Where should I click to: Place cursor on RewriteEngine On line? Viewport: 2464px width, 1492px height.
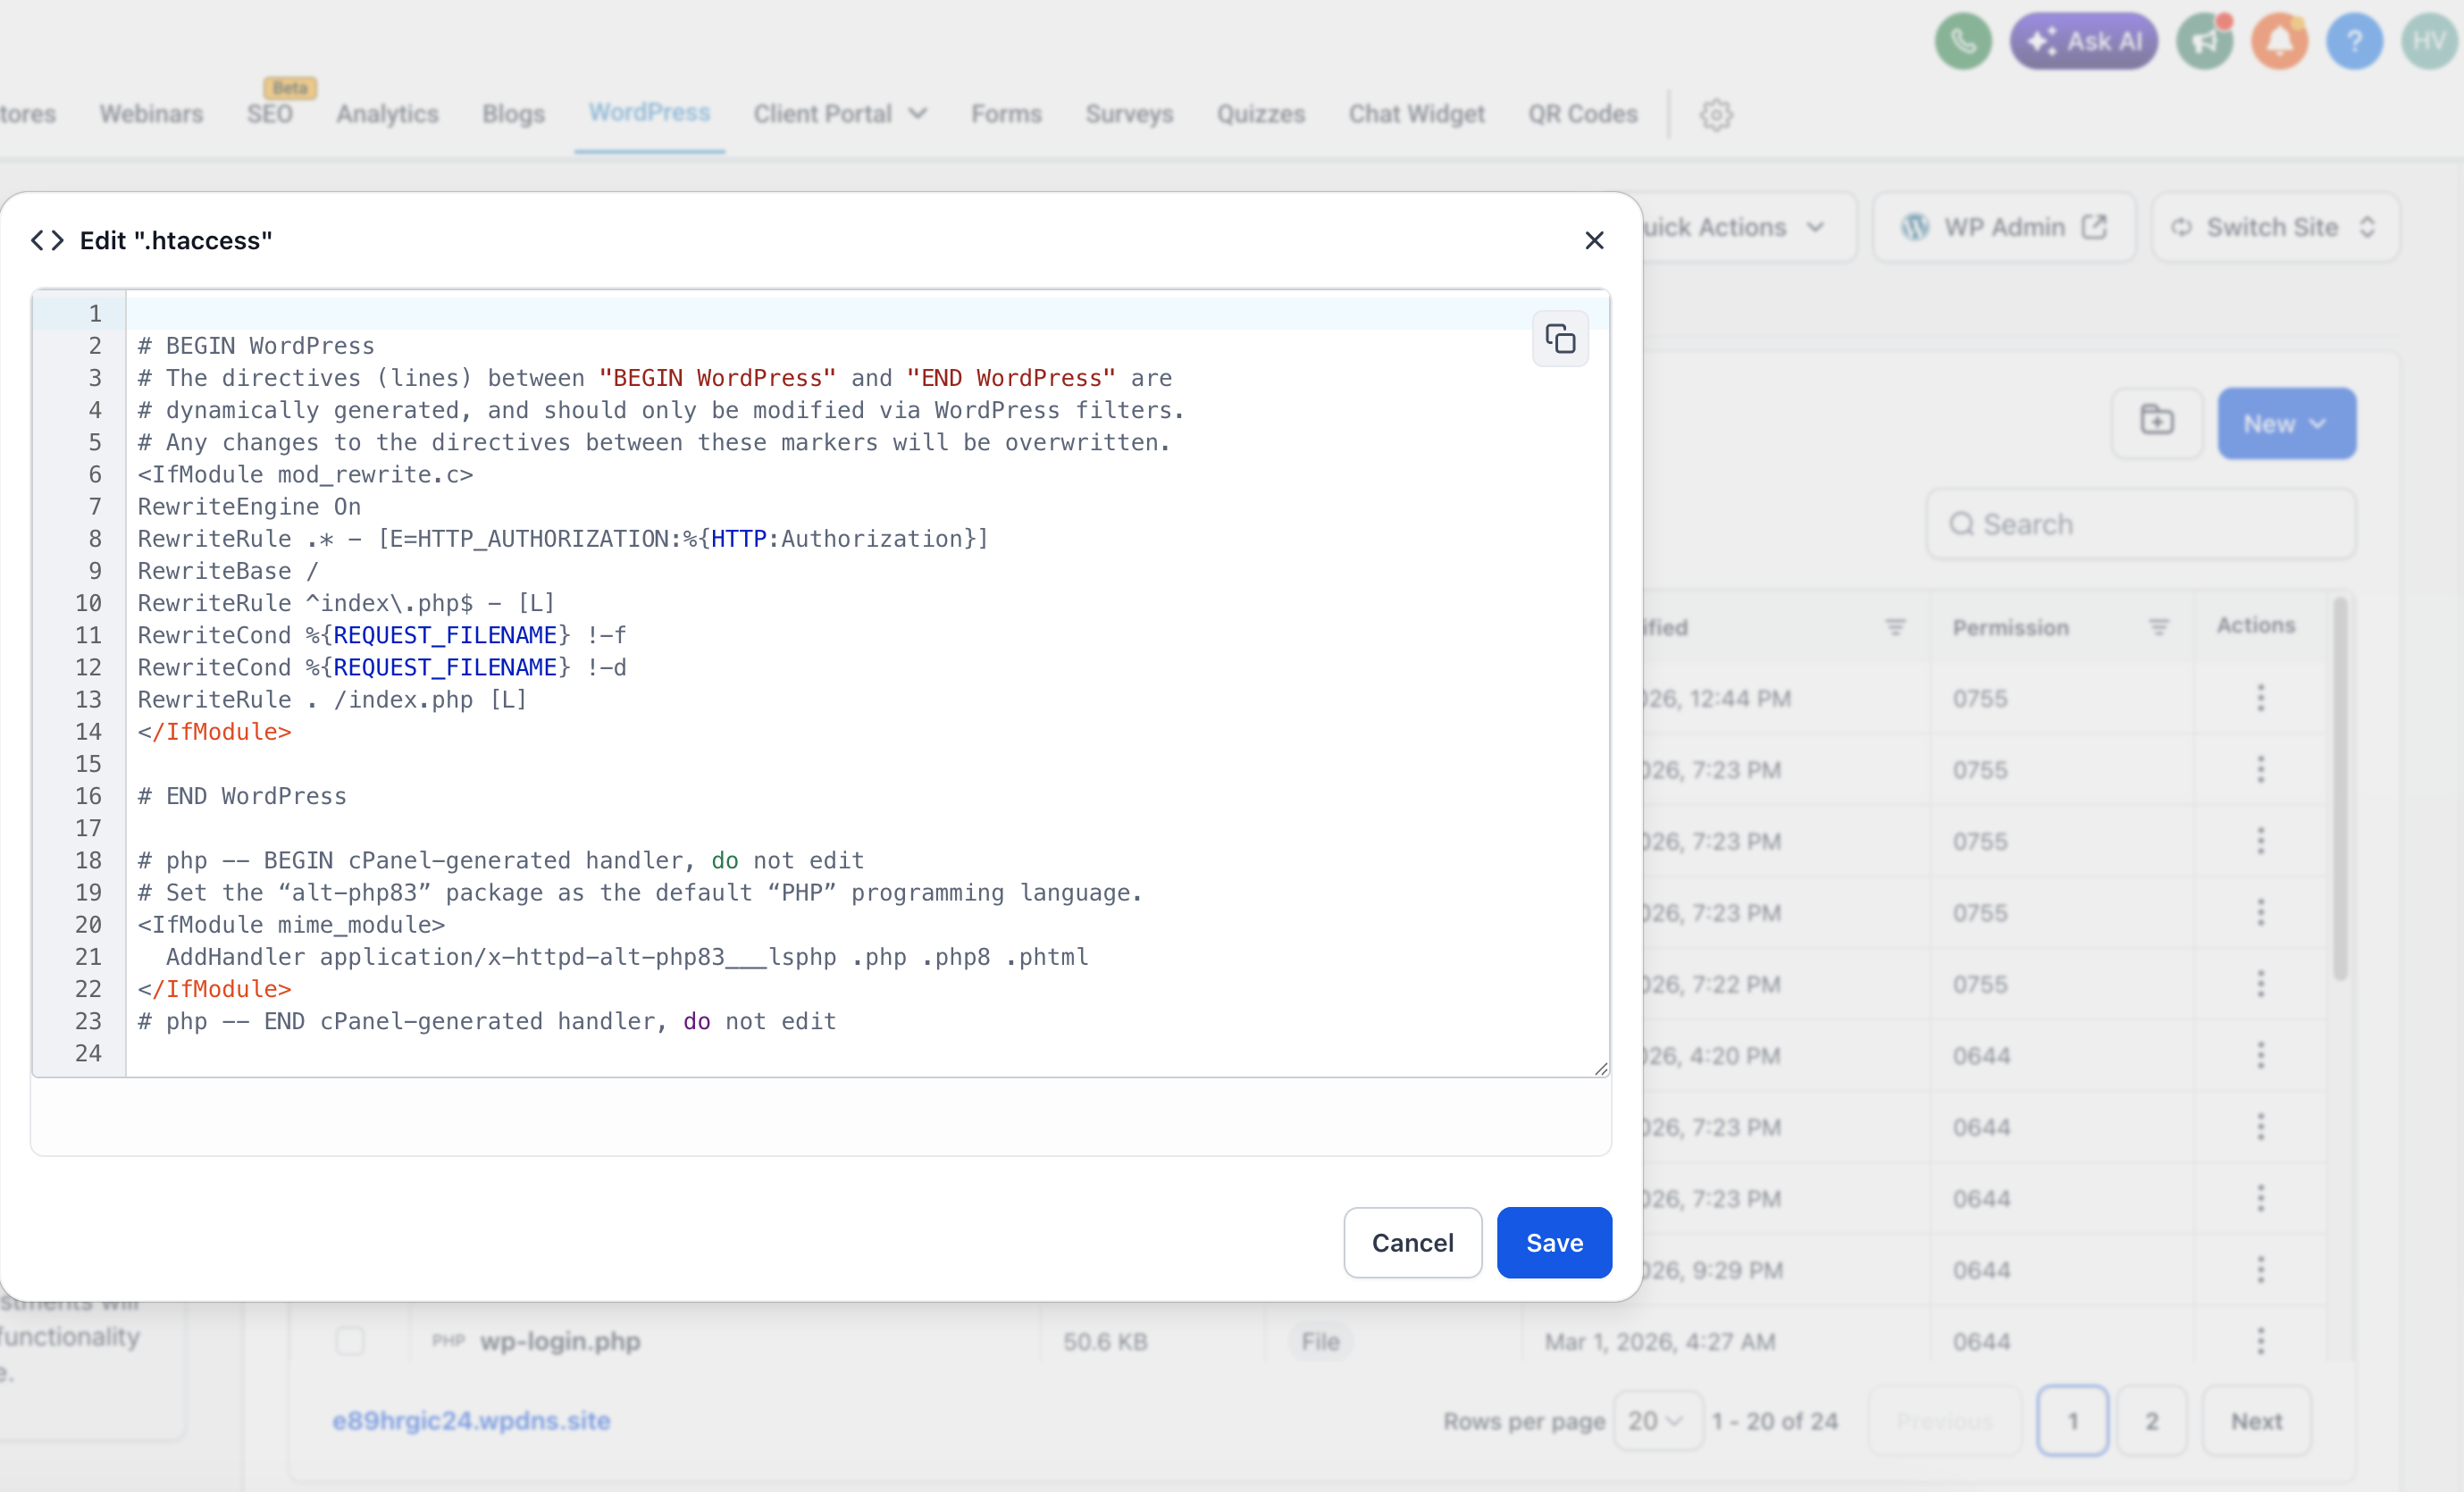[x=249, y=507]
